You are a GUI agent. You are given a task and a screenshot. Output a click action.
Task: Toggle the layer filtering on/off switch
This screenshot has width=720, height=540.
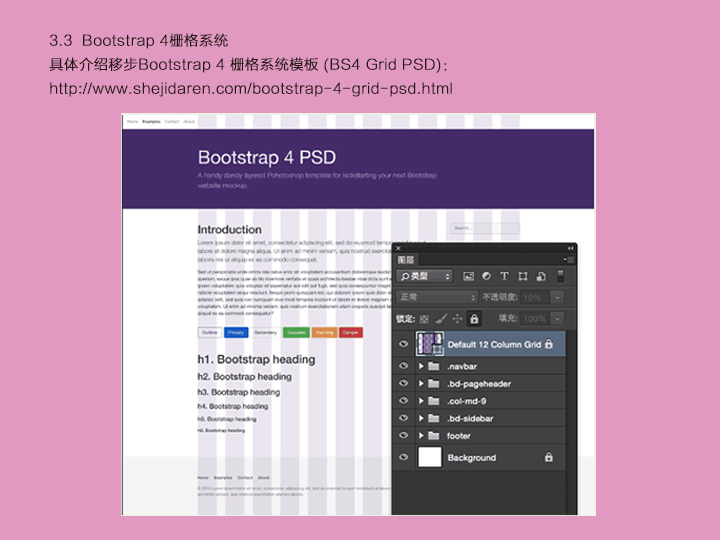click(560, 276)
